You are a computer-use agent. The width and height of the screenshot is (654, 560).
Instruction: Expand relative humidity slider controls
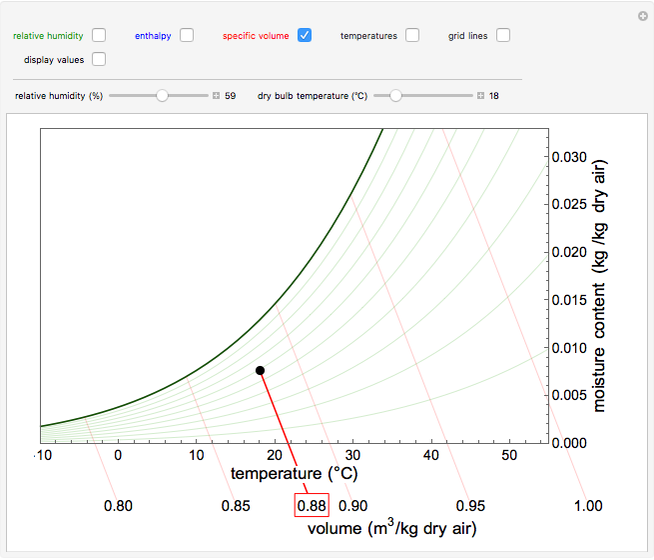pyautogui.click(x=215, y=96)
